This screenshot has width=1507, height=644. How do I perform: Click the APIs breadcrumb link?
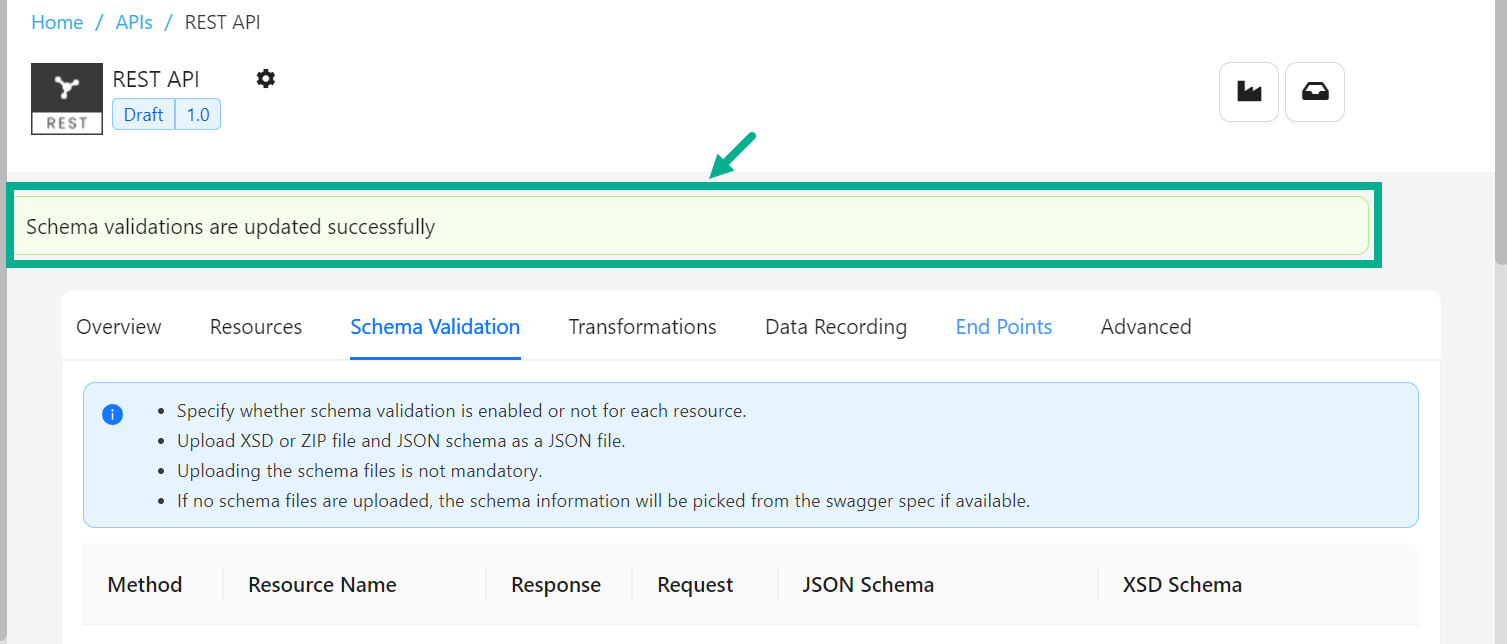134,21
